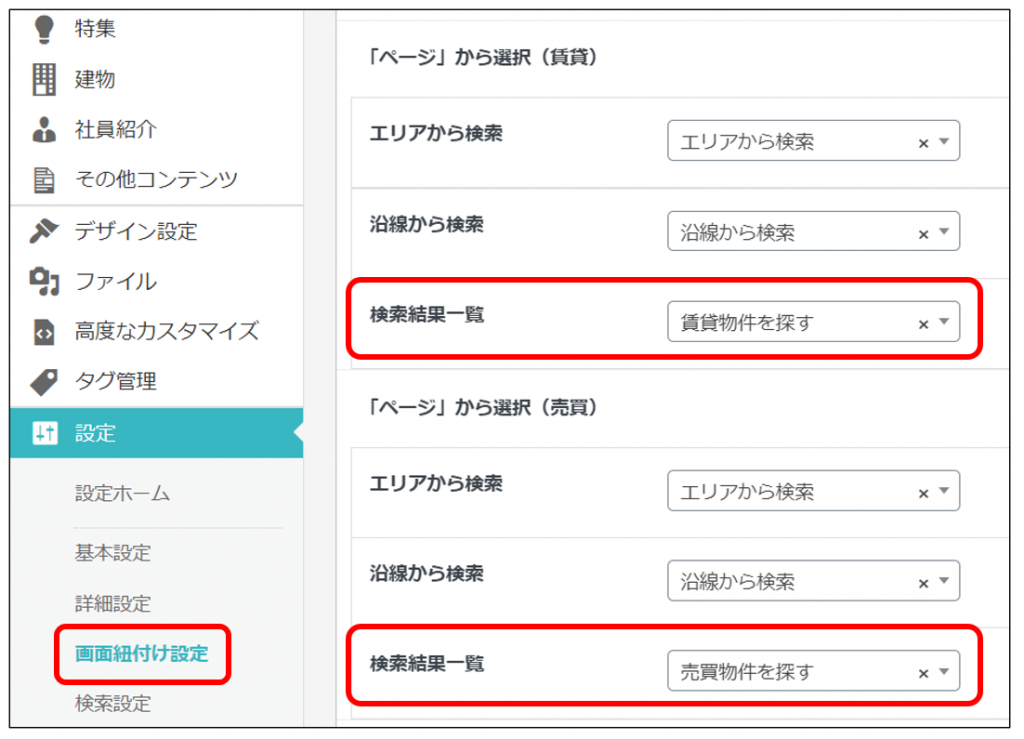Click the tag icon beside タグ管理
The height and width of the screenshot is (739, 1024).
point(44,382)
